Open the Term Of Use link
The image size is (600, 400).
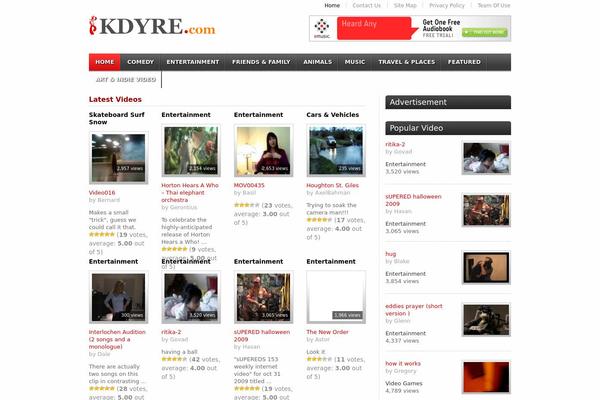point(494,5)
